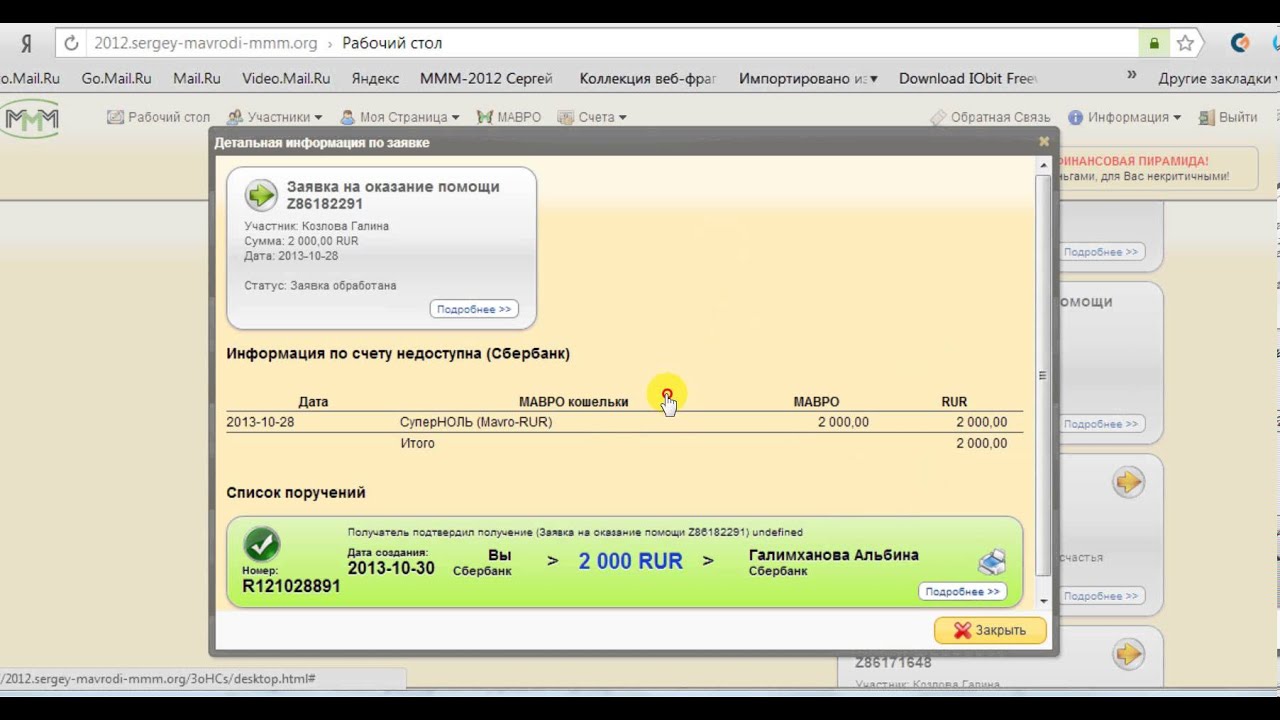
Task: Click the Дата column header
Action: click(x=313, y=401)
